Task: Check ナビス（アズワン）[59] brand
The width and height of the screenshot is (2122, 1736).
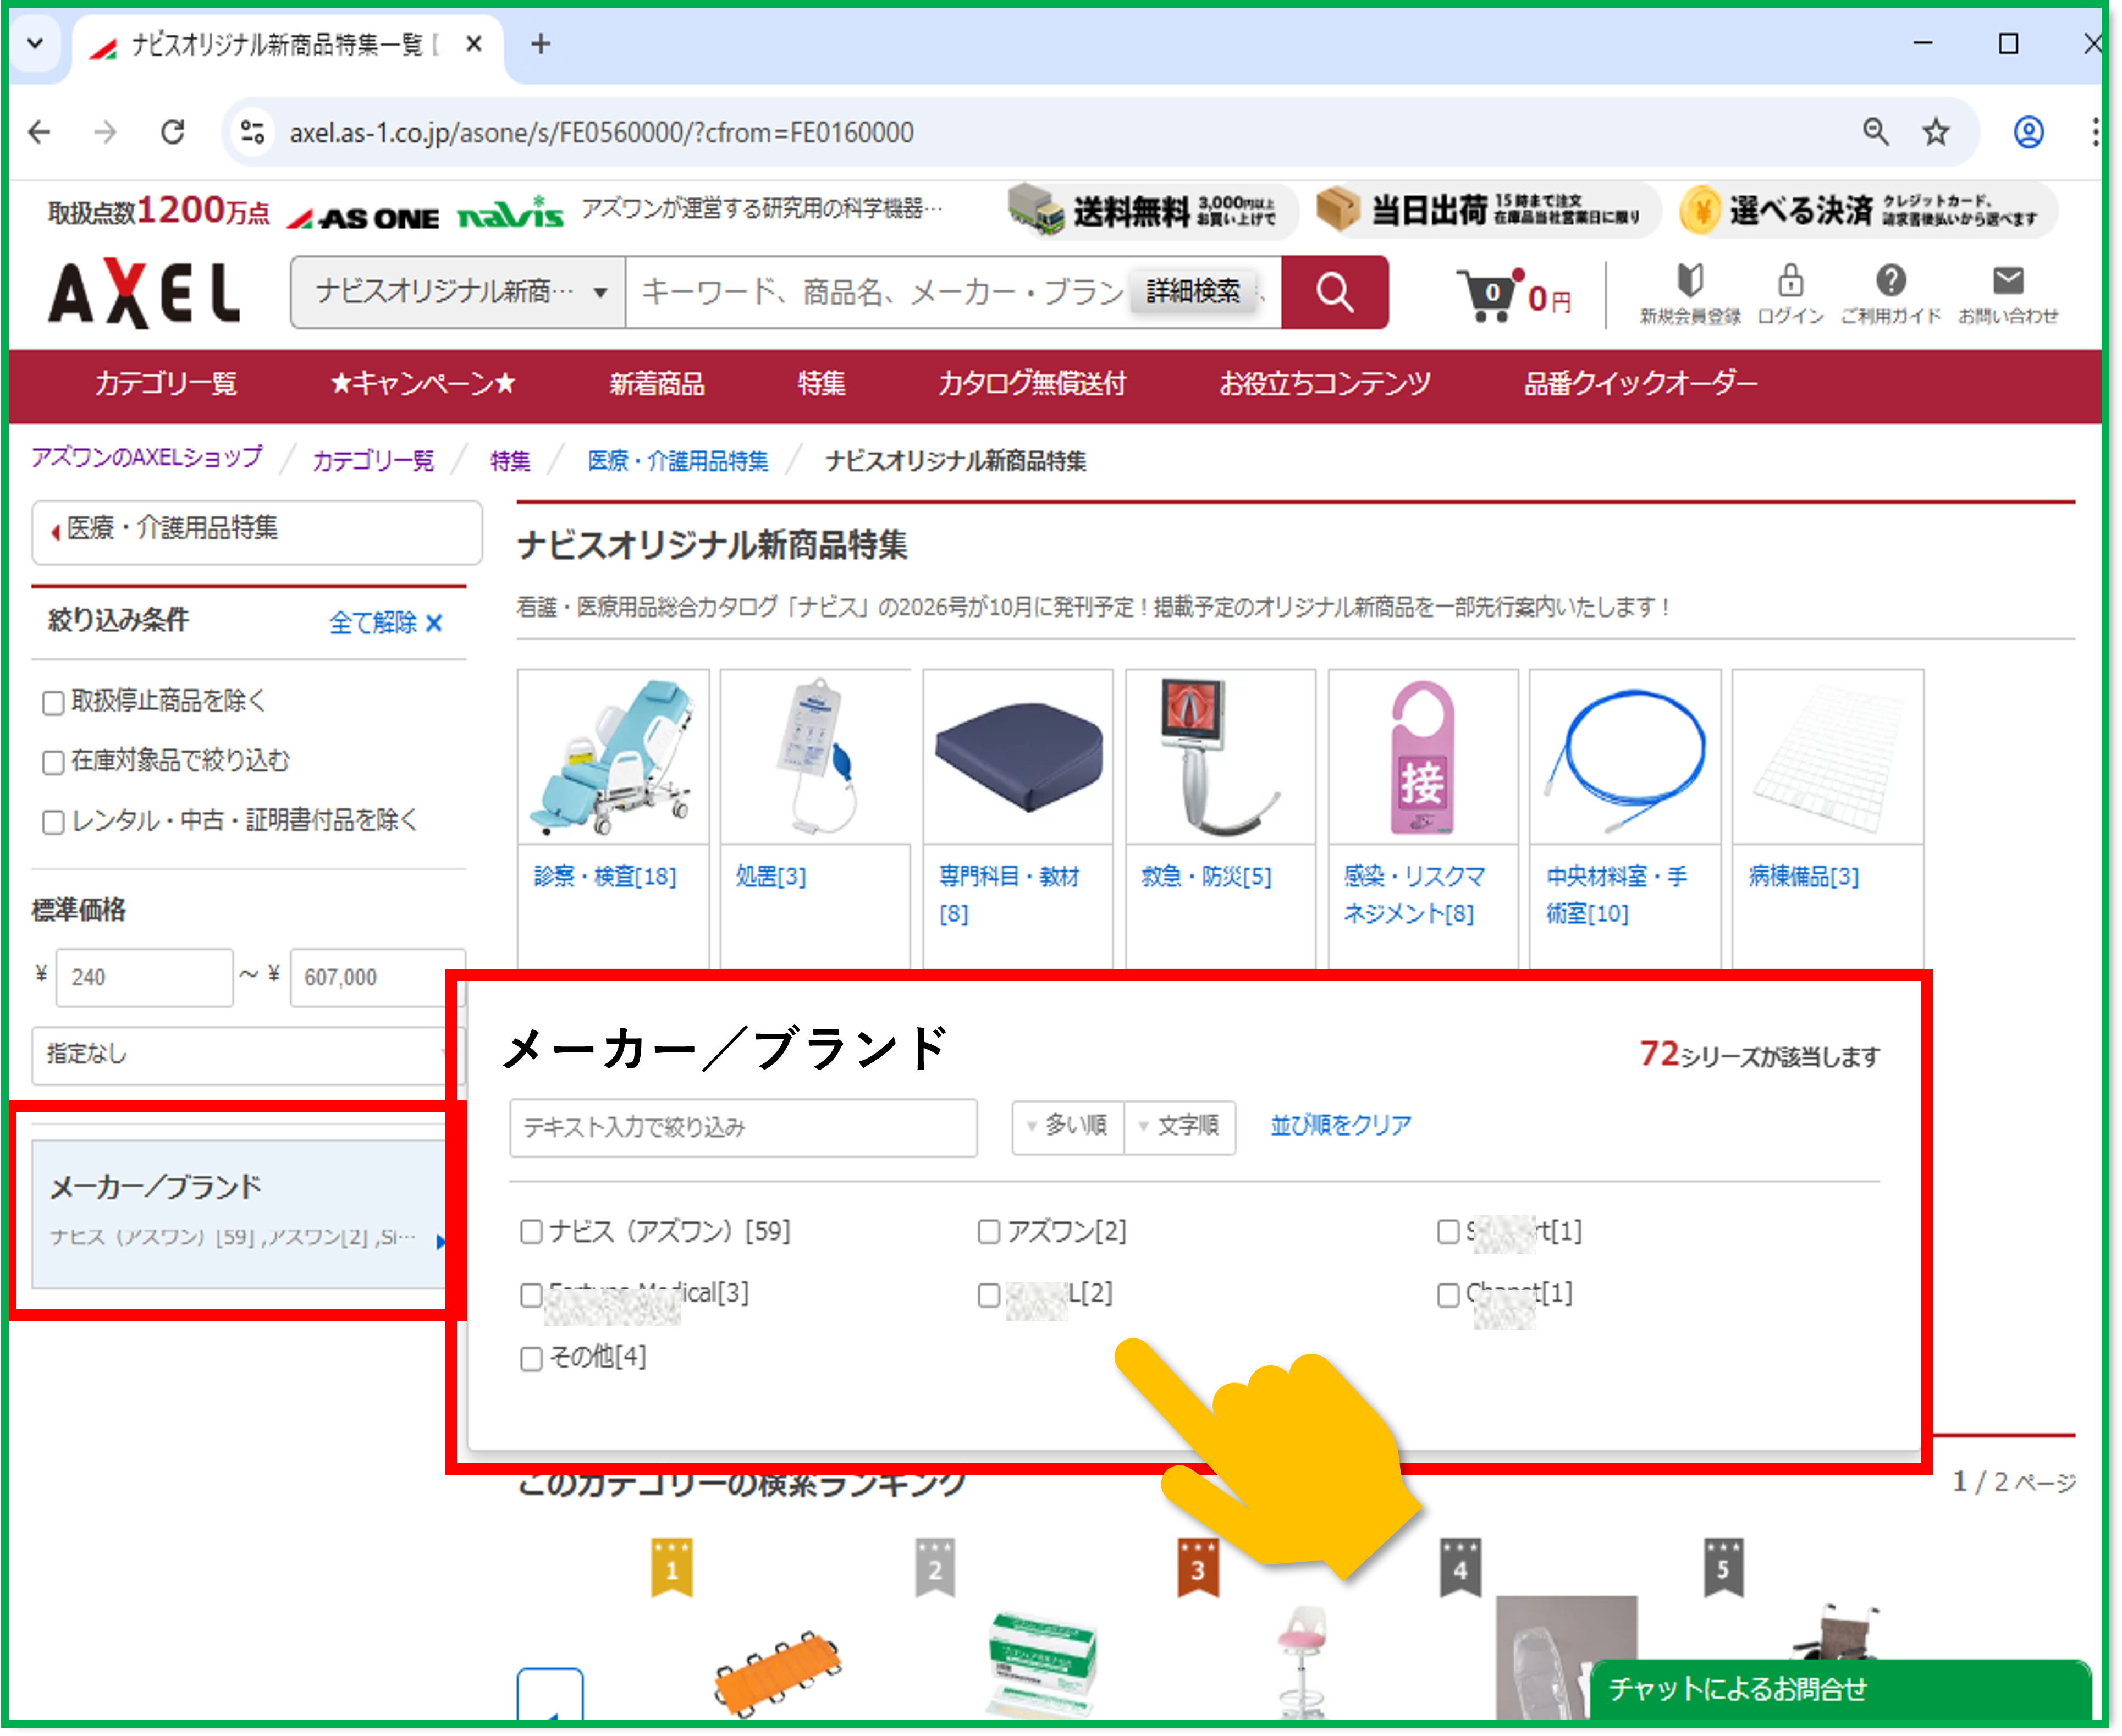Action: coord(532,1232)
